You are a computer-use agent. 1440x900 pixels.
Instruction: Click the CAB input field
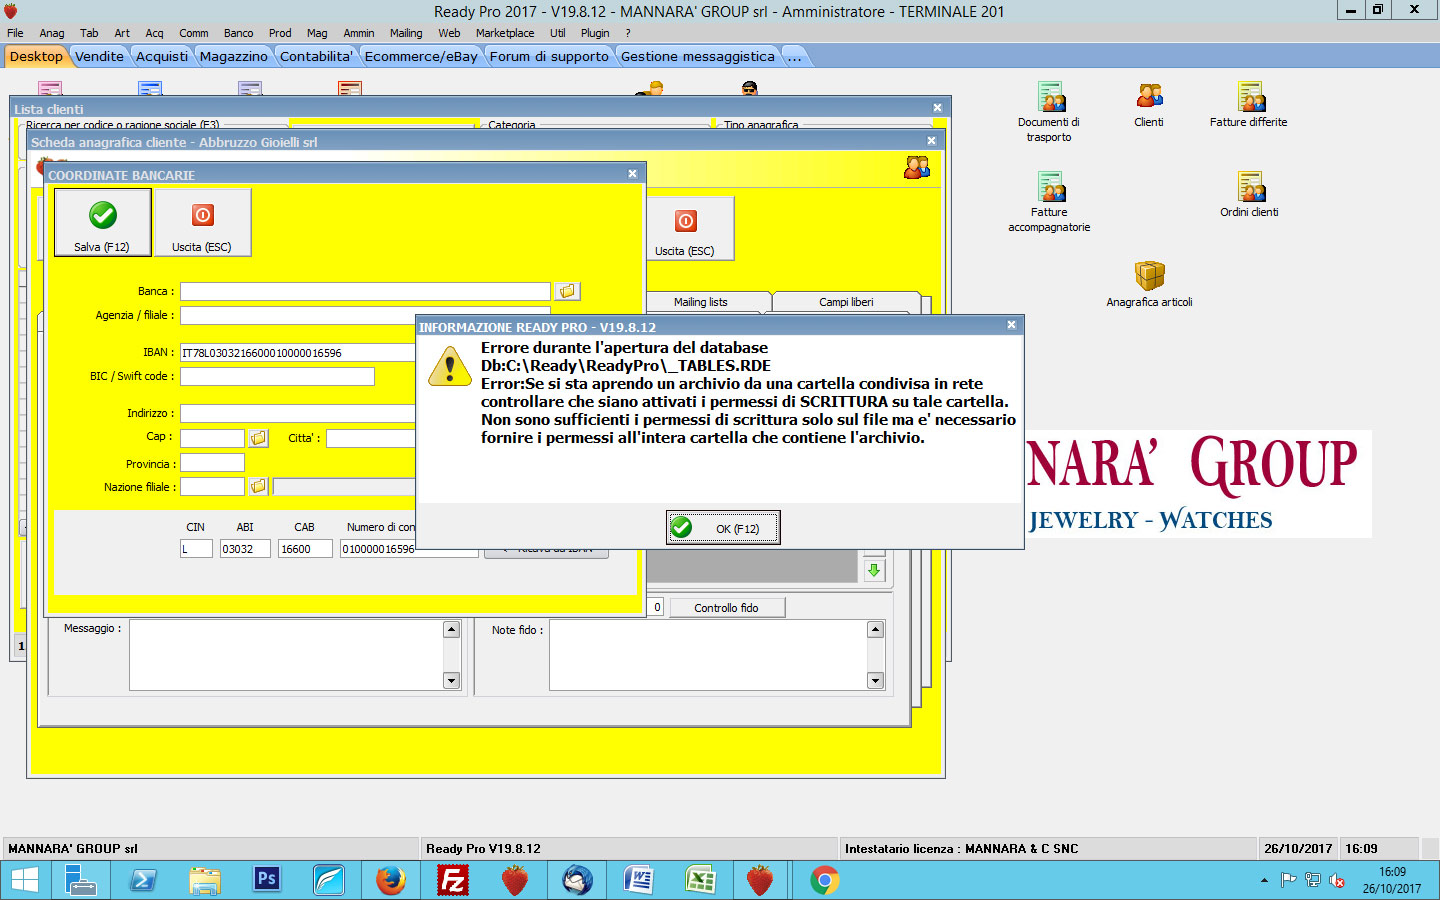(305, 549)
